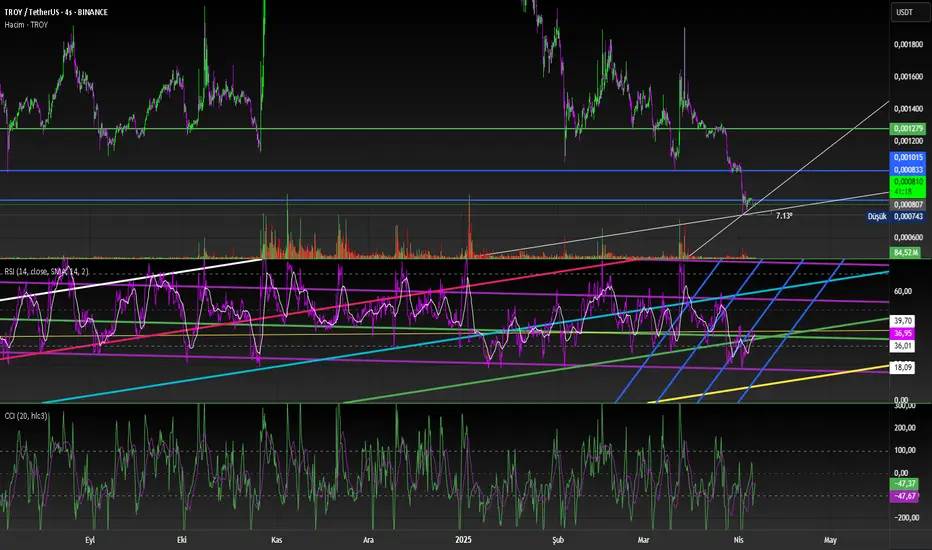Click the 0,001800 price scale value
This screenshot has width=932, height=550.
pos(908,45)
